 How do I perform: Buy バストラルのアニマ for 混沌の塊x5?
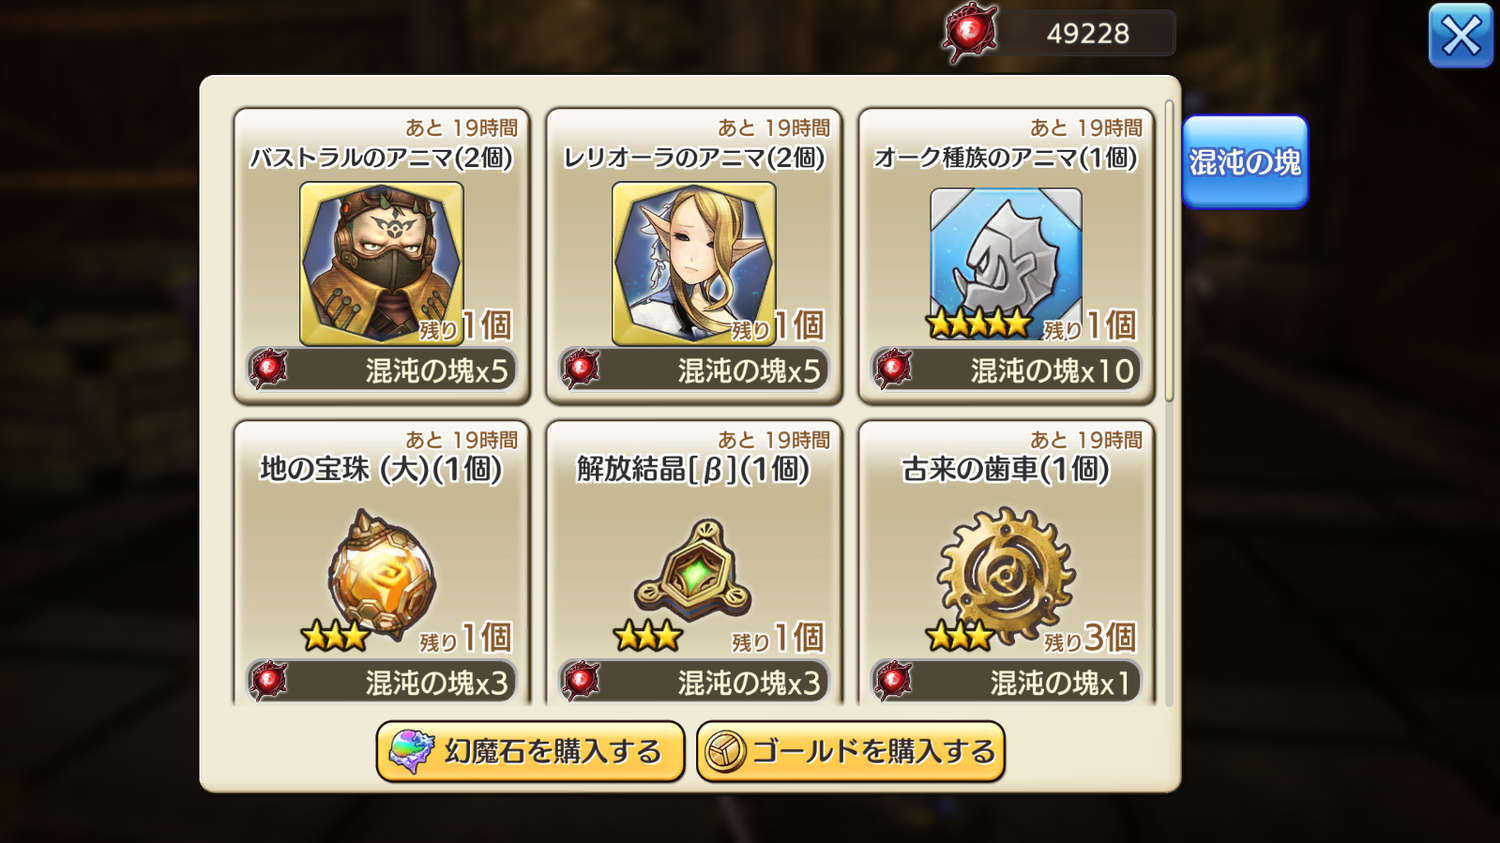pyautogui.click(x=381, y=370)
